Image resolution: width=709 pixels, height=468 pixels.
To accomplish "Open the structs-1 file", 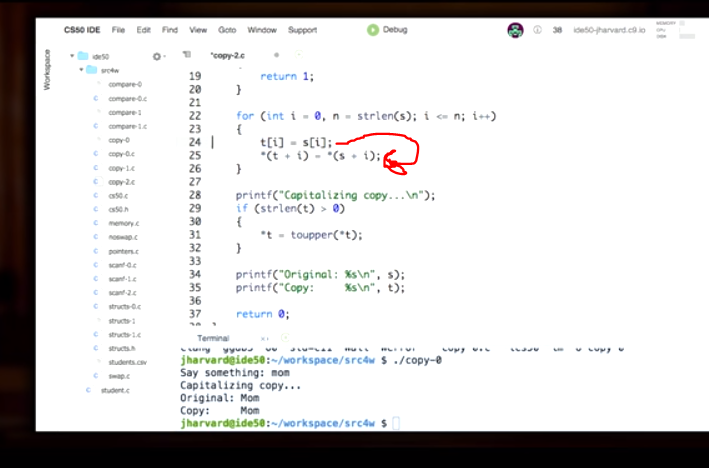I will [x=122, y=321].
